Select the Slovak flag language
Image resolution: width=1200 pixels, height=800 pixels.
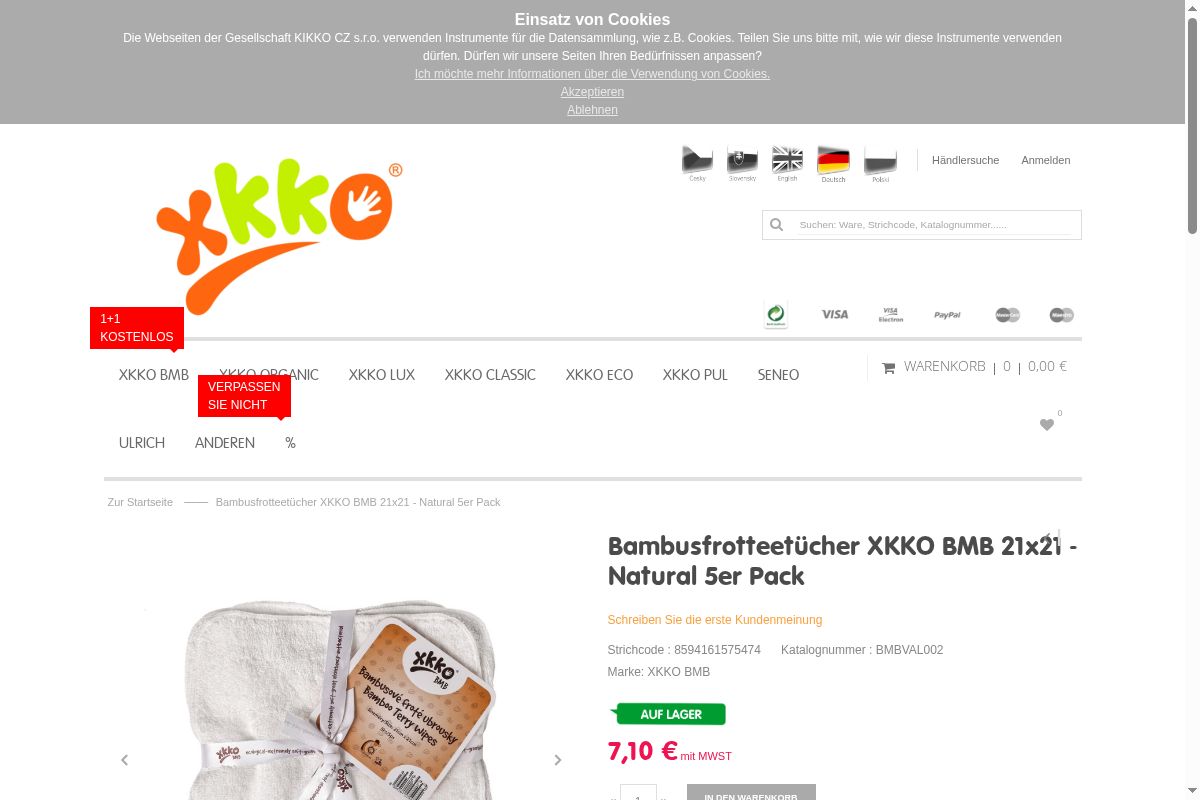point(742,163)
